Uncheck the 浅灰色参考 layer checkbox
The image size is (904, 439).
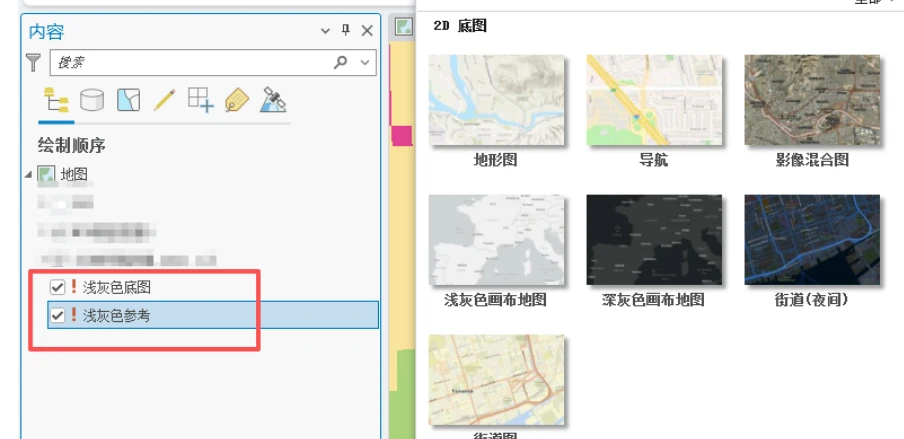pos(58,316)
